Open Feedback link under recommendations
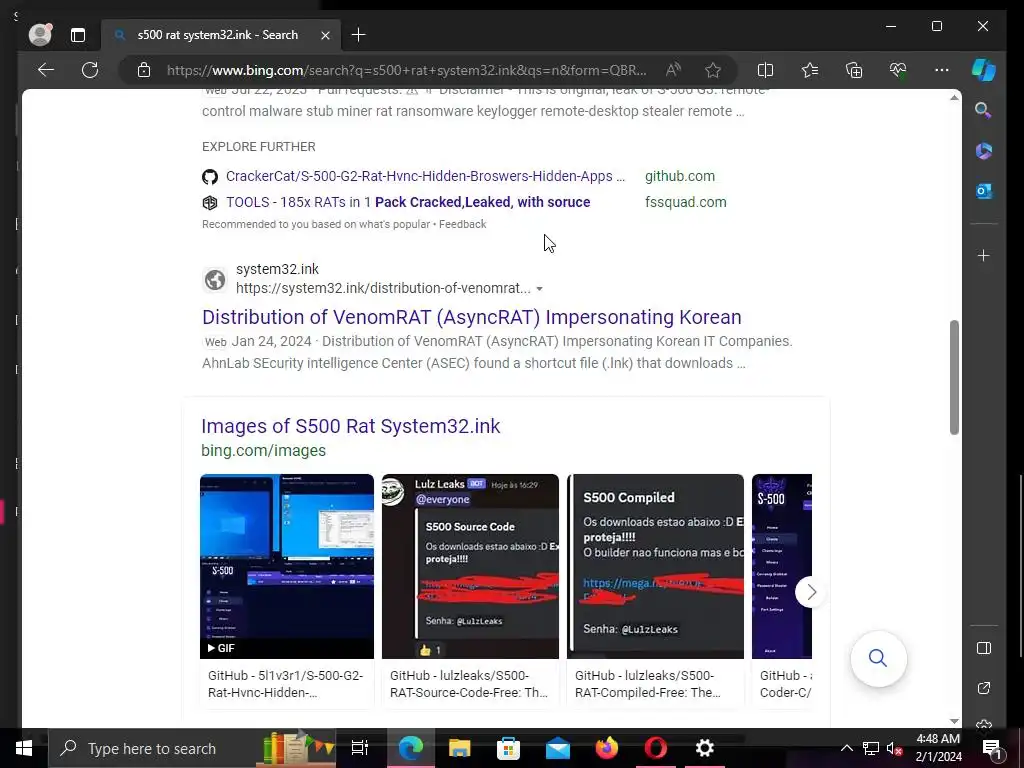 [x=462, y=224]
